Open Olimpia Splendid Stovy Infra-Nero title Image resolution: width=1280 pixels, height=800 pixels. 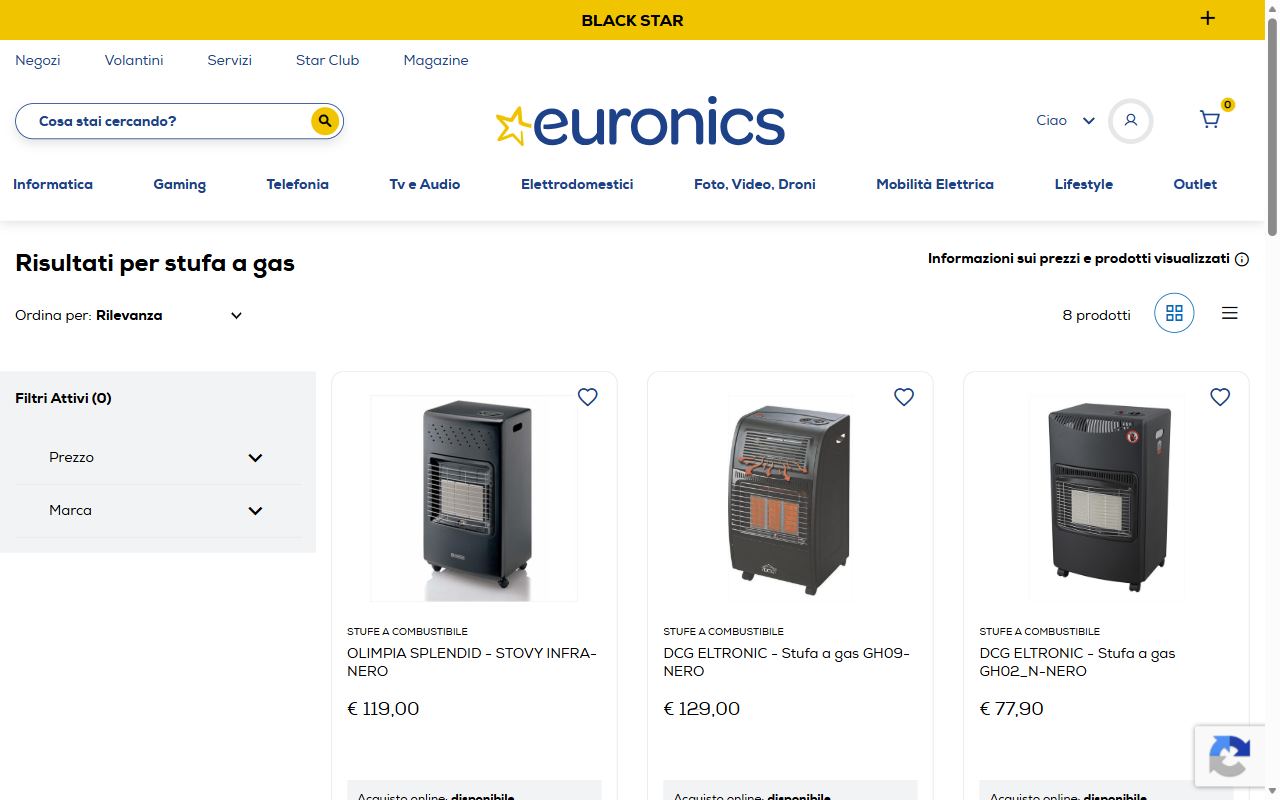pos(472,662)
